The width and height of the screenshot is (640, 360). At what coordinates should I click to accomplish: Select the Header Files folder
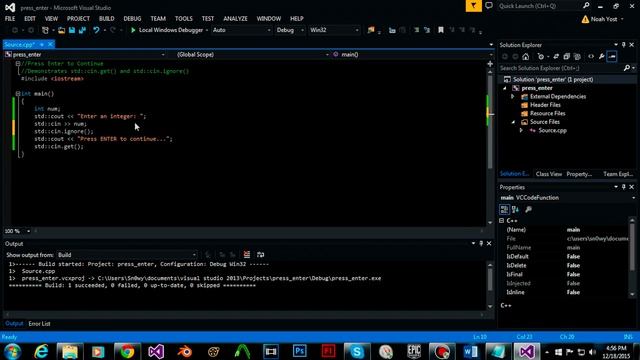pyautogui.click(x=545, y=105)
